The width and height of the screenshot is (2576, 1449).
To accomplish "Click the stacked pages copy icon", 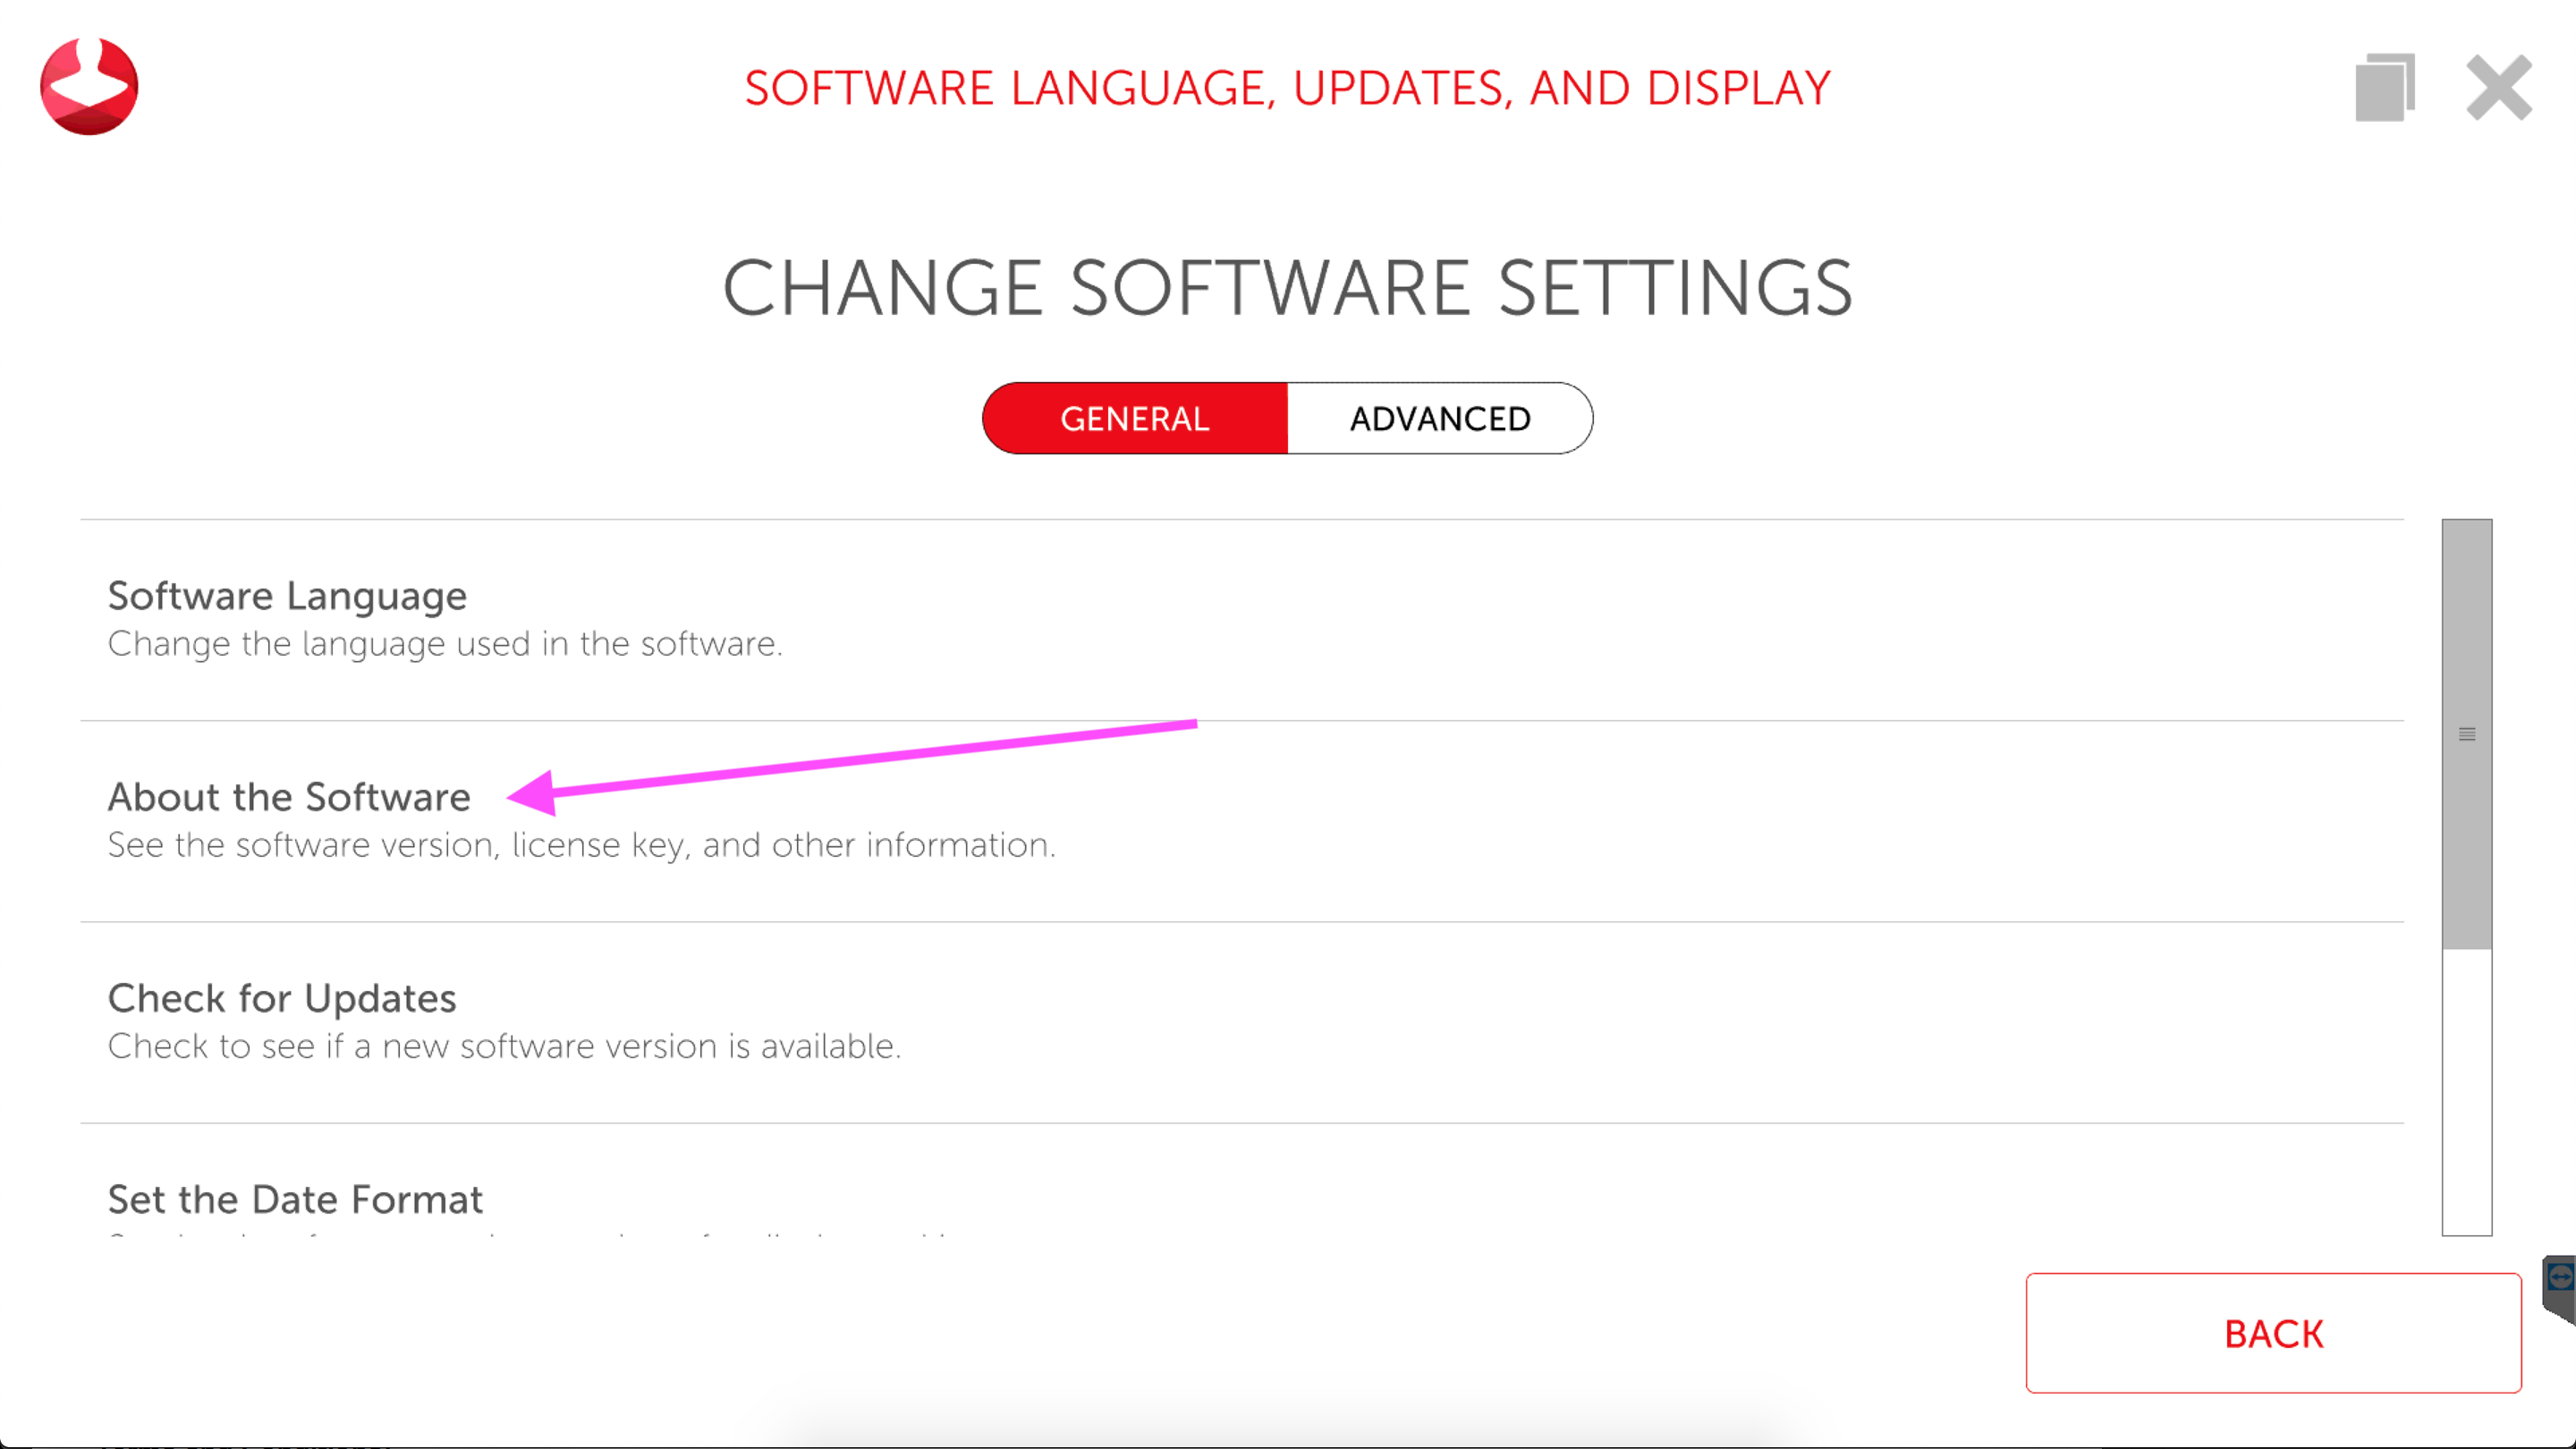I will [2385, 88].
